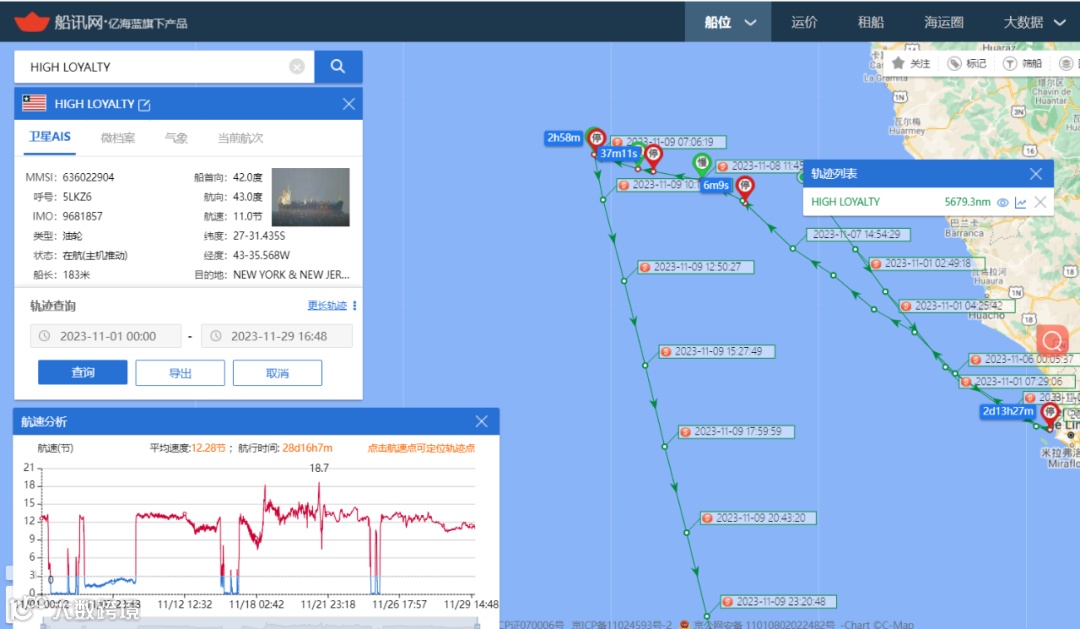Clear the HIGH LOYALTY search text
The height and width of the screenshot is (629, 1080).
pyautogui.click(x=297, y=67)
